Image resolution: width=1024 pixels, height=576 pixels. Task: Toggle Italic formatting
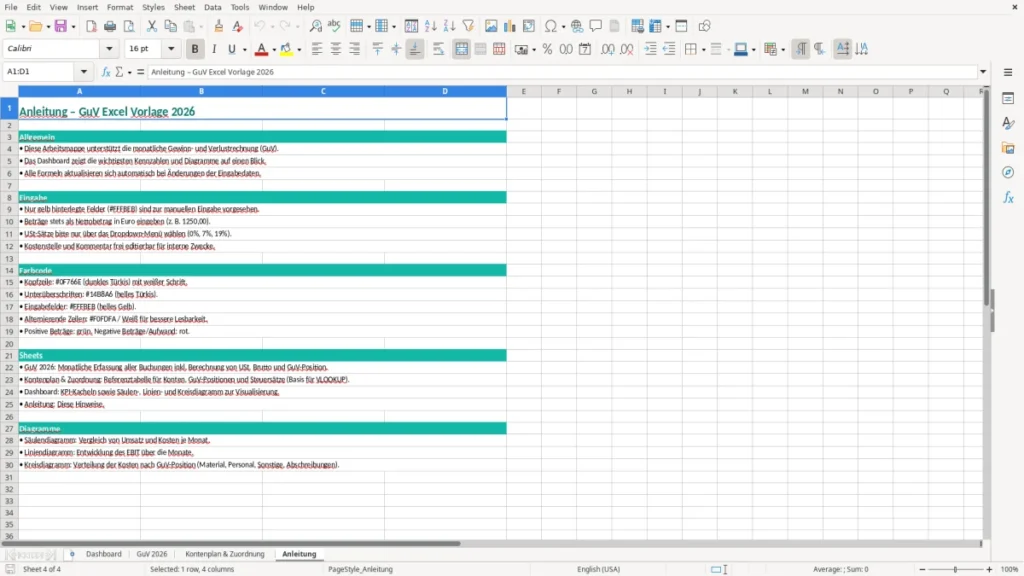pyautogui.click(x=214, y=49)
